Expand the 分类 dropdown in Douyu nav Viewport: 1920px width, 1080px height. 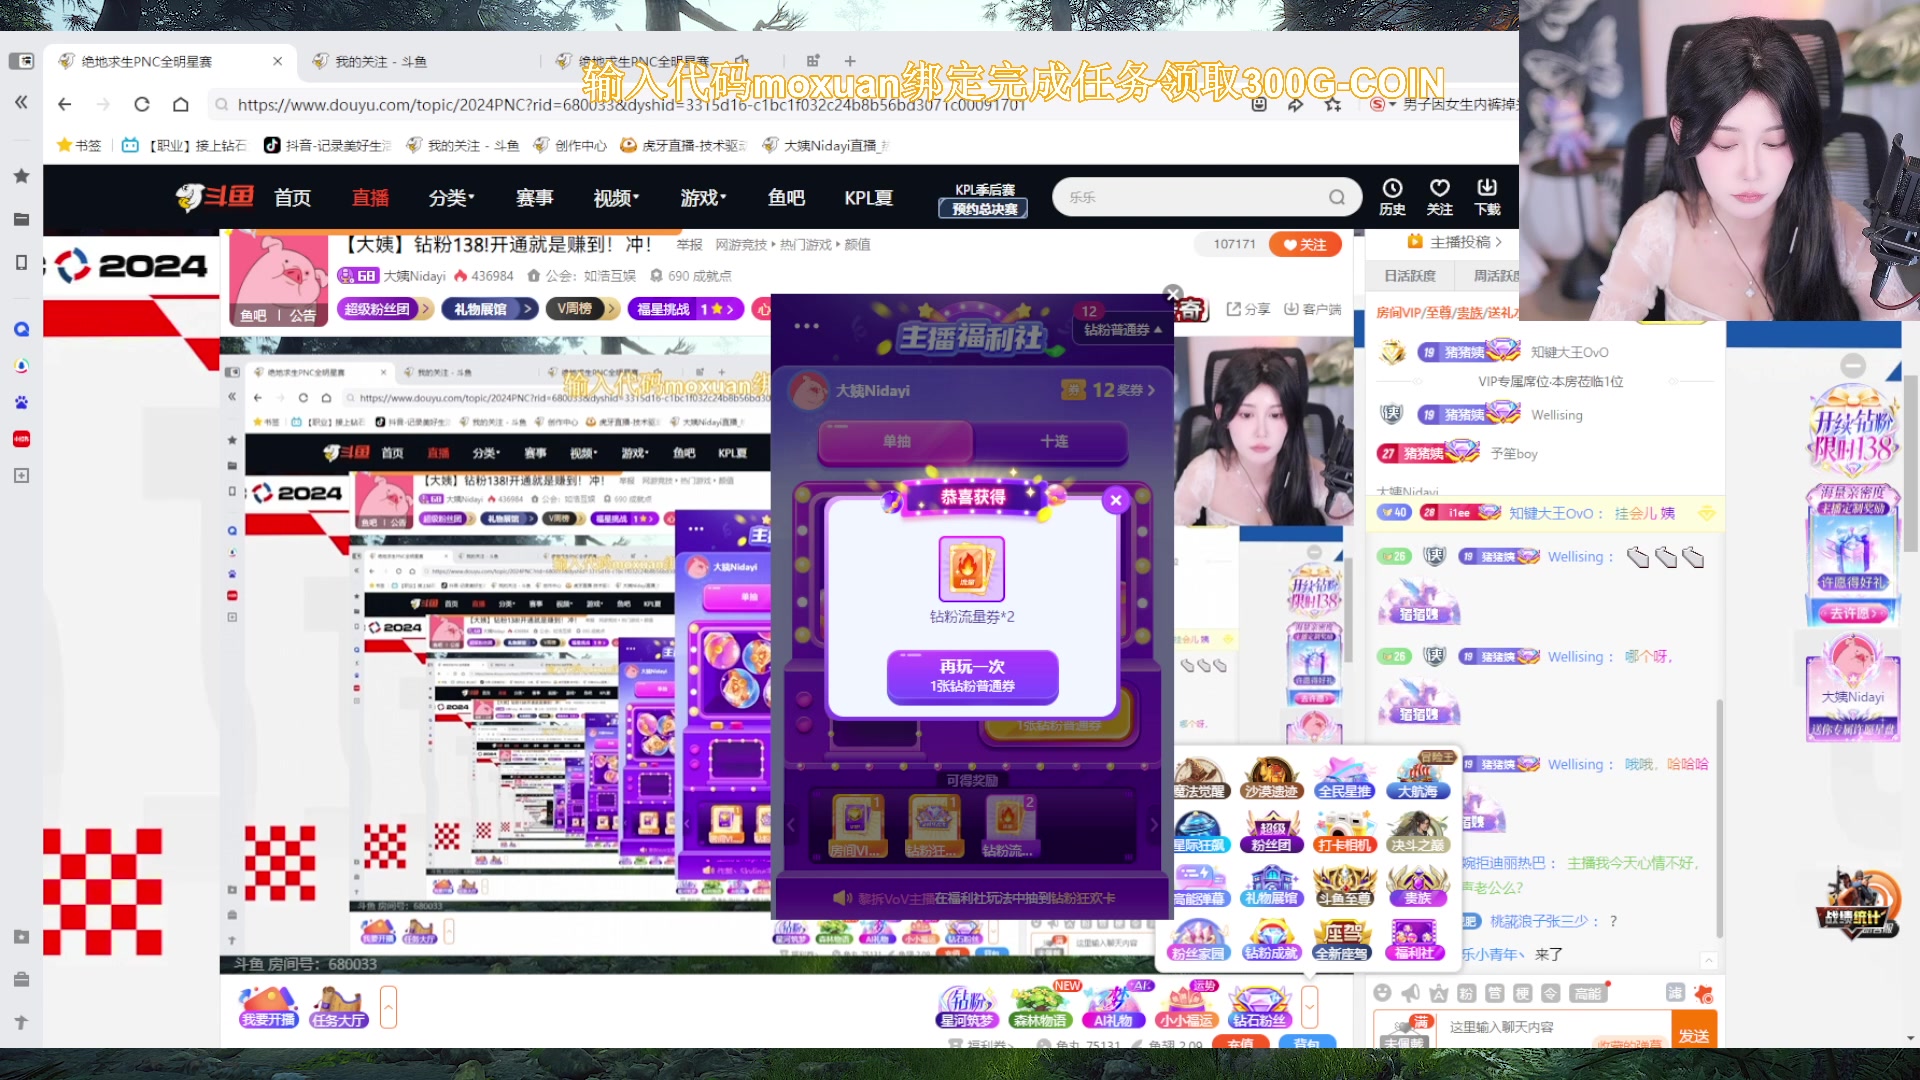452,198
